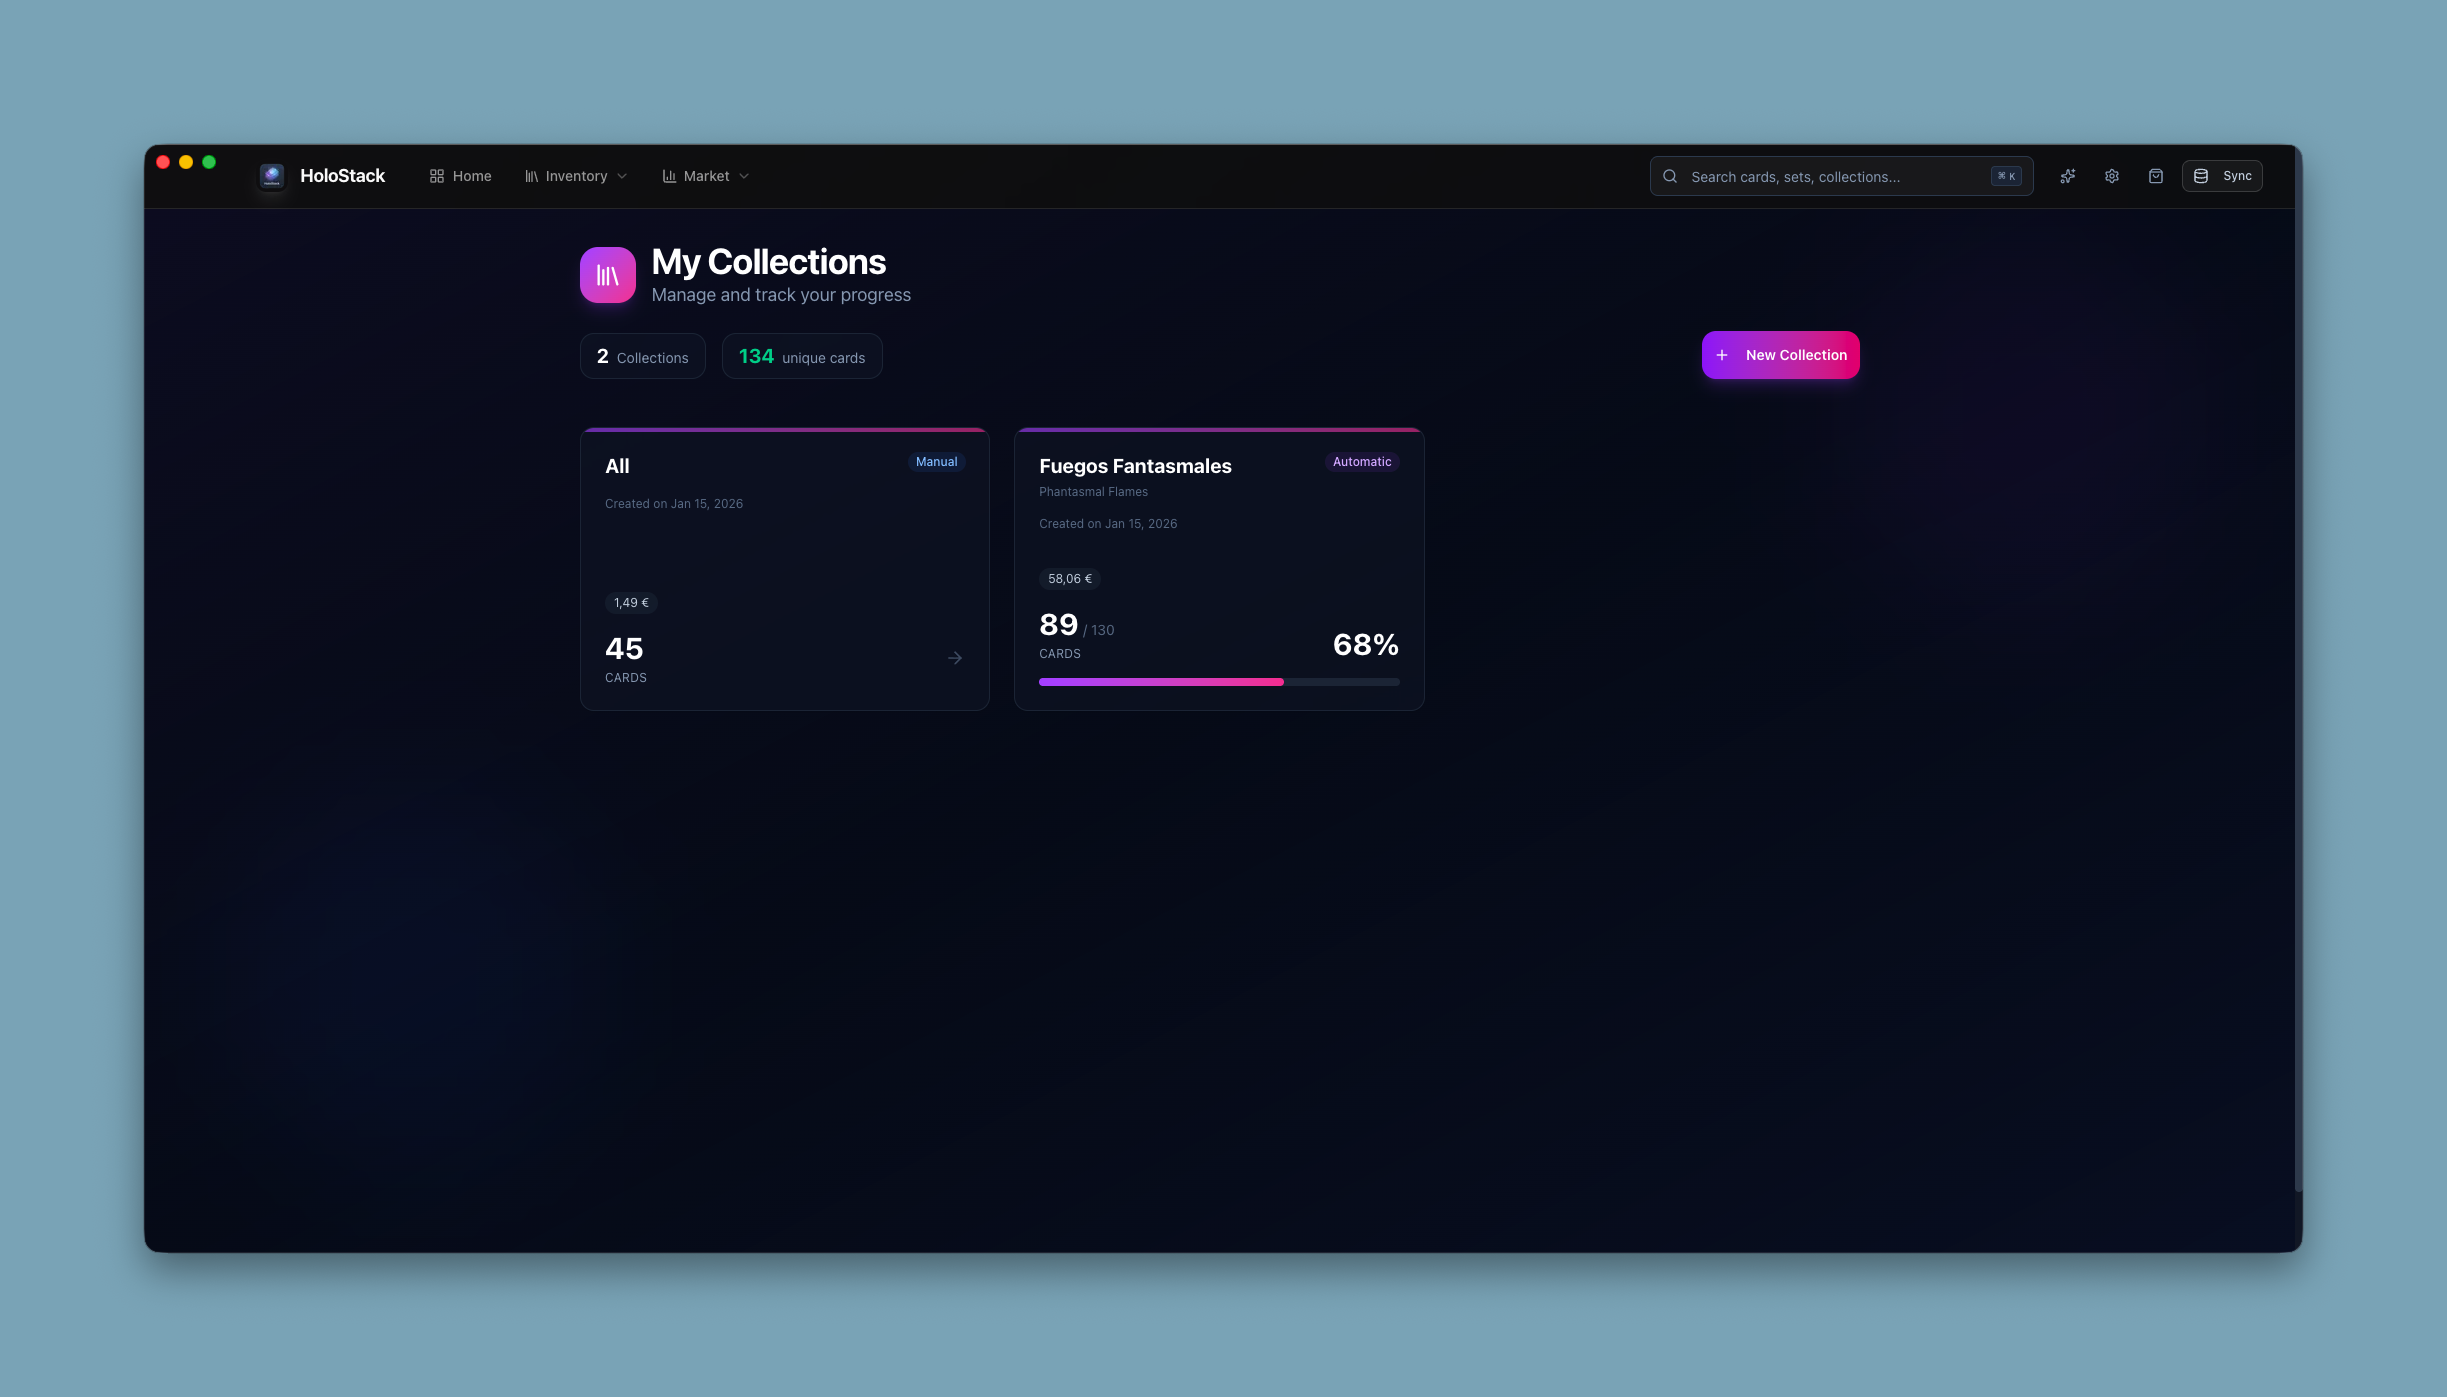2447x1397 pixels.
Task: Click the sparkles AI icon
Action: [x=2067, y=176]
